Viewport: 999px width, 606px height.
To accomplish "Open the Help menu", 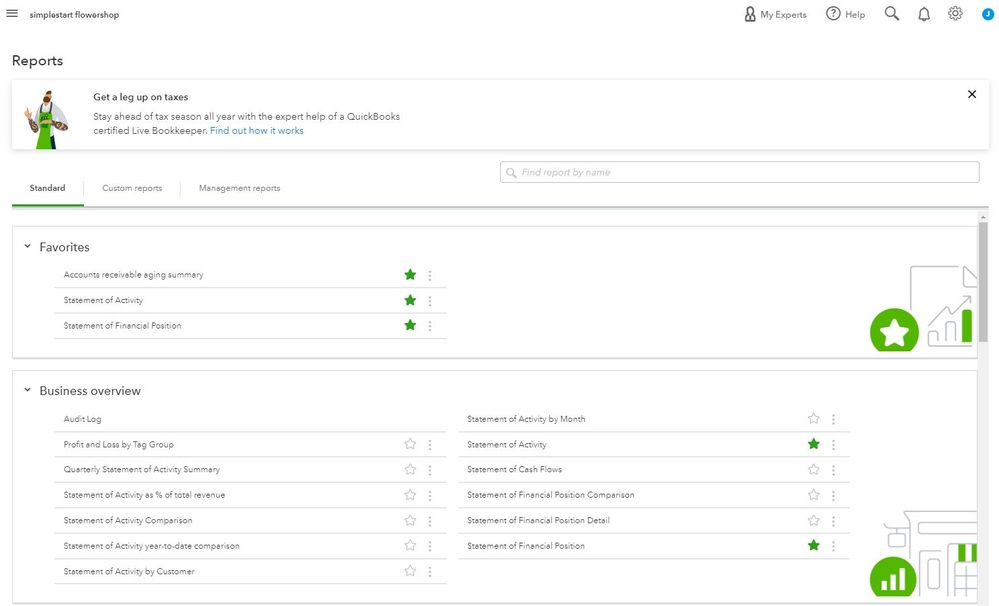I will (x=845, y=14).
